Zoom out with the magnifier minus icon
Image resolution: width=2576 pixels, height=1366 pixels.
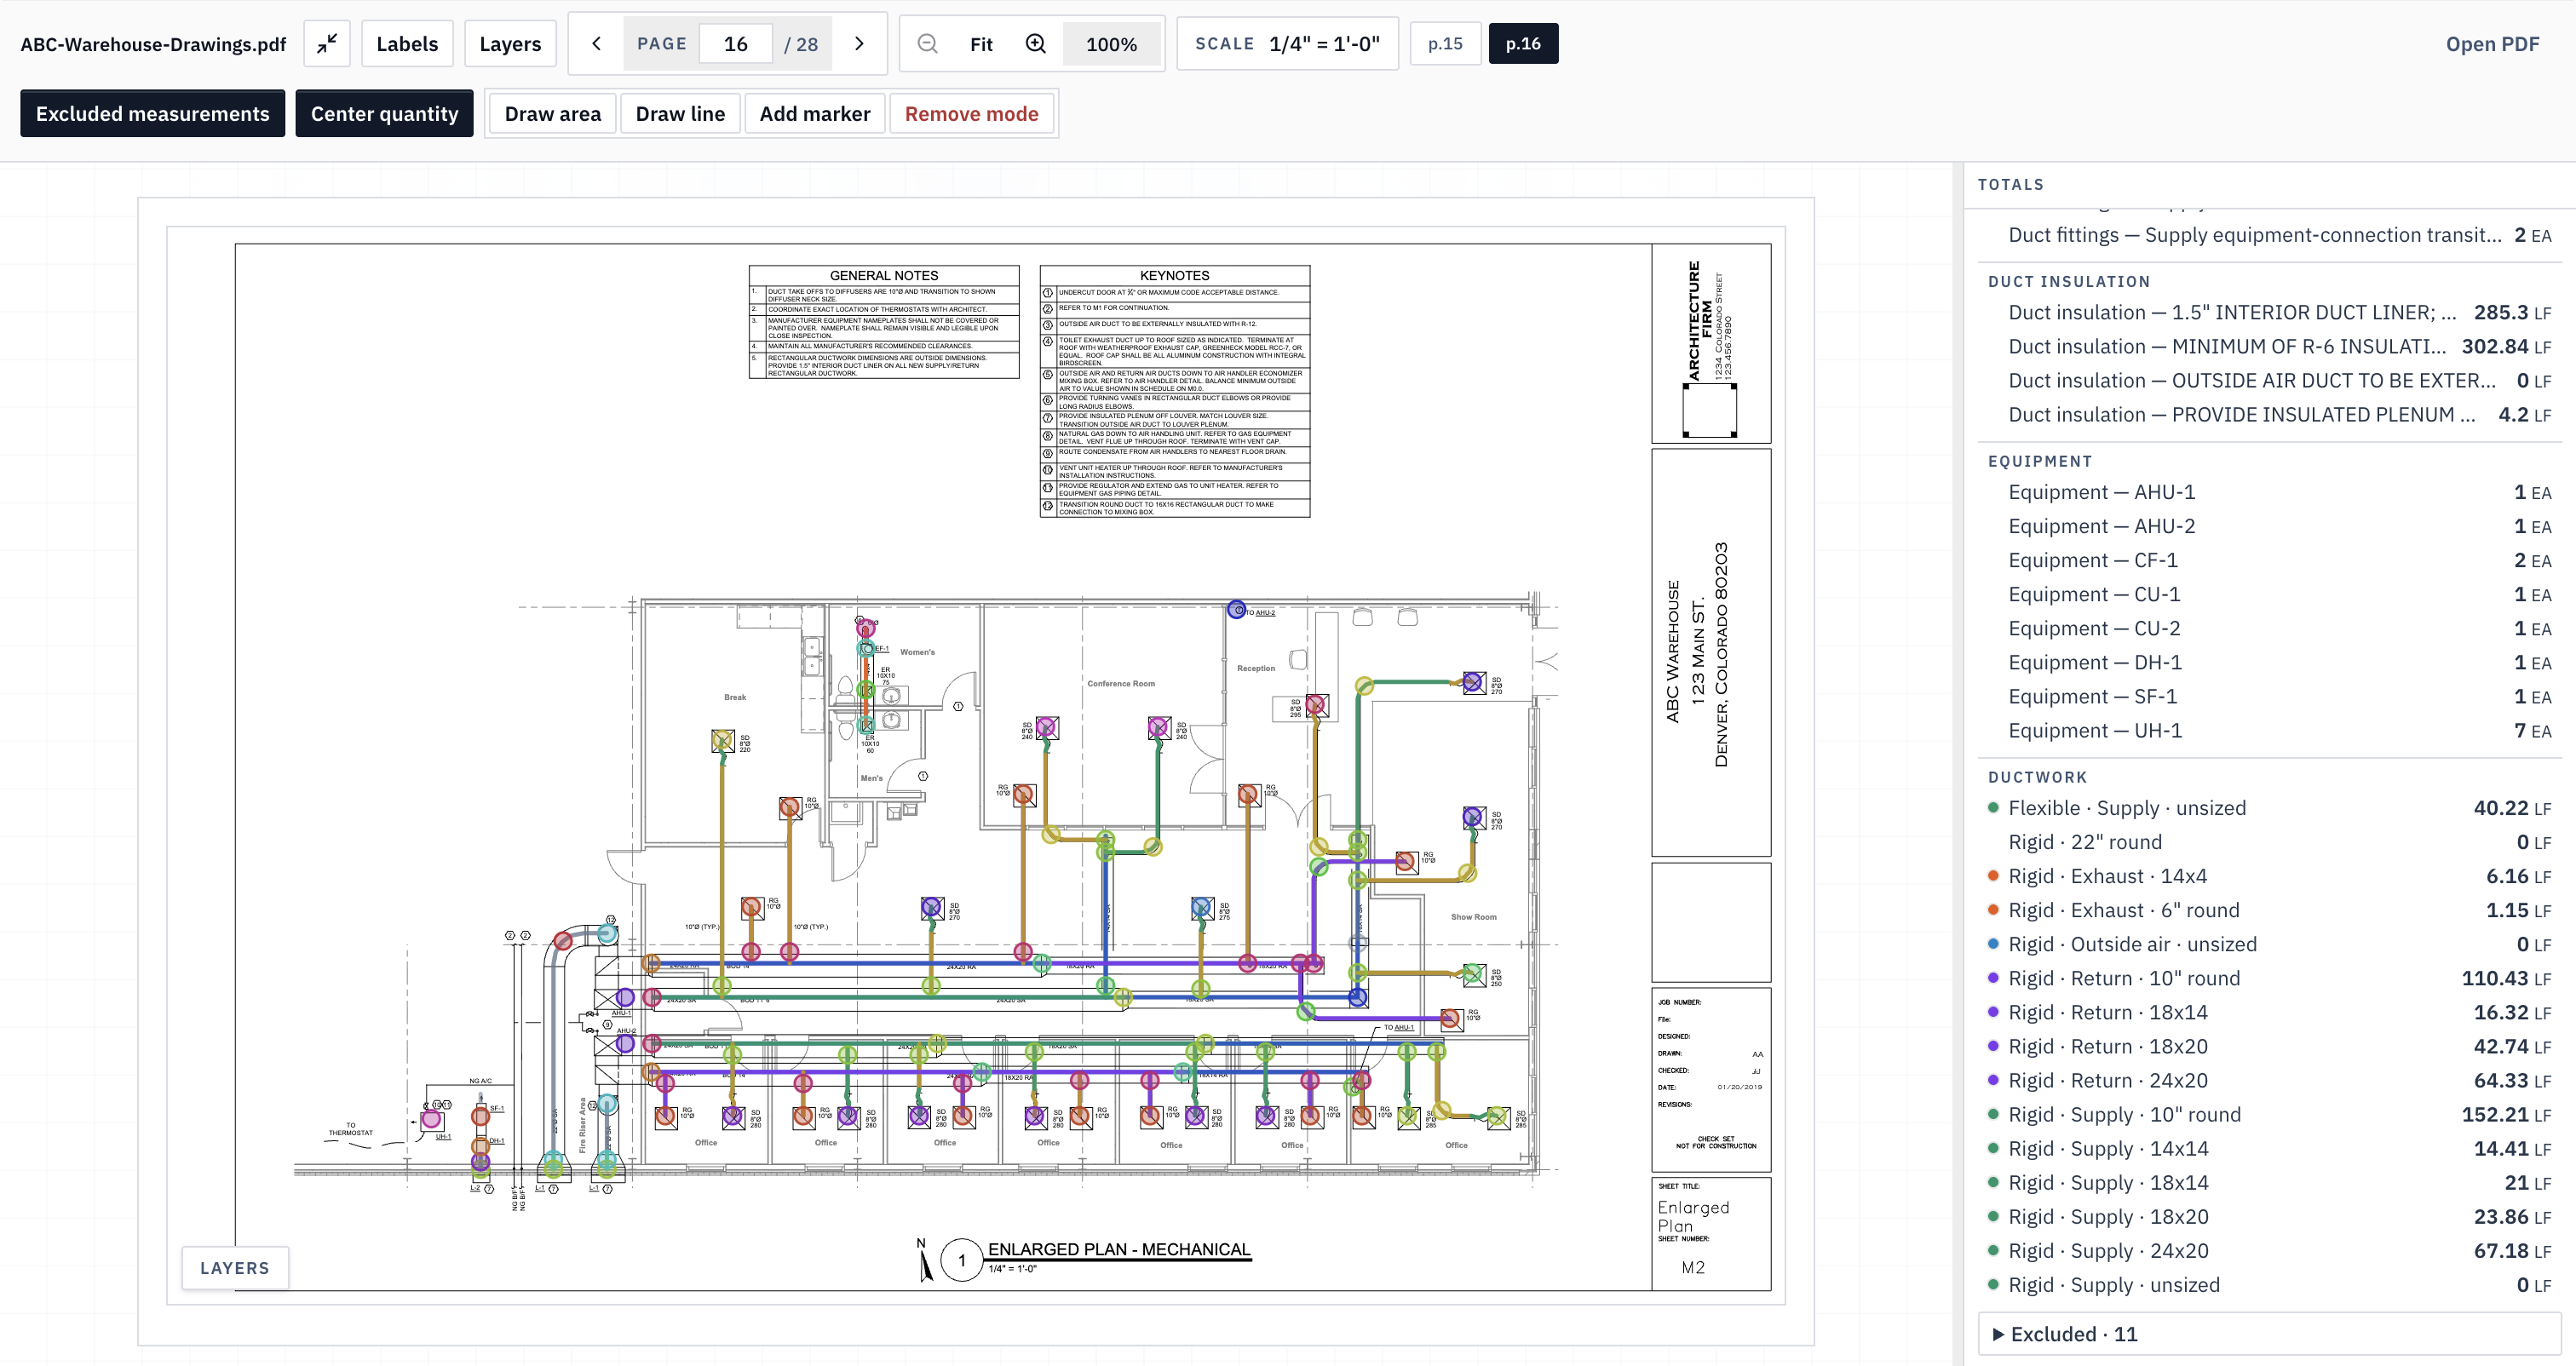(x=928, y=44)
